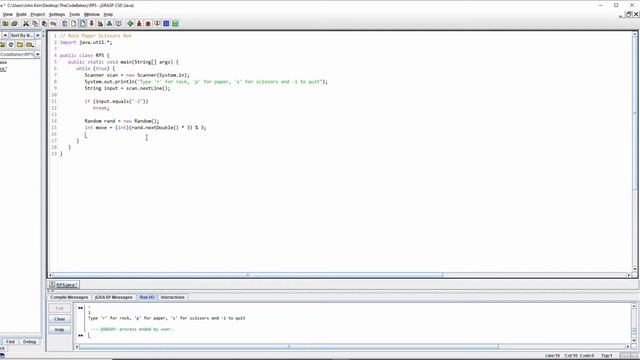Click 'process ended by user' output text

click(x=147, y=329)
